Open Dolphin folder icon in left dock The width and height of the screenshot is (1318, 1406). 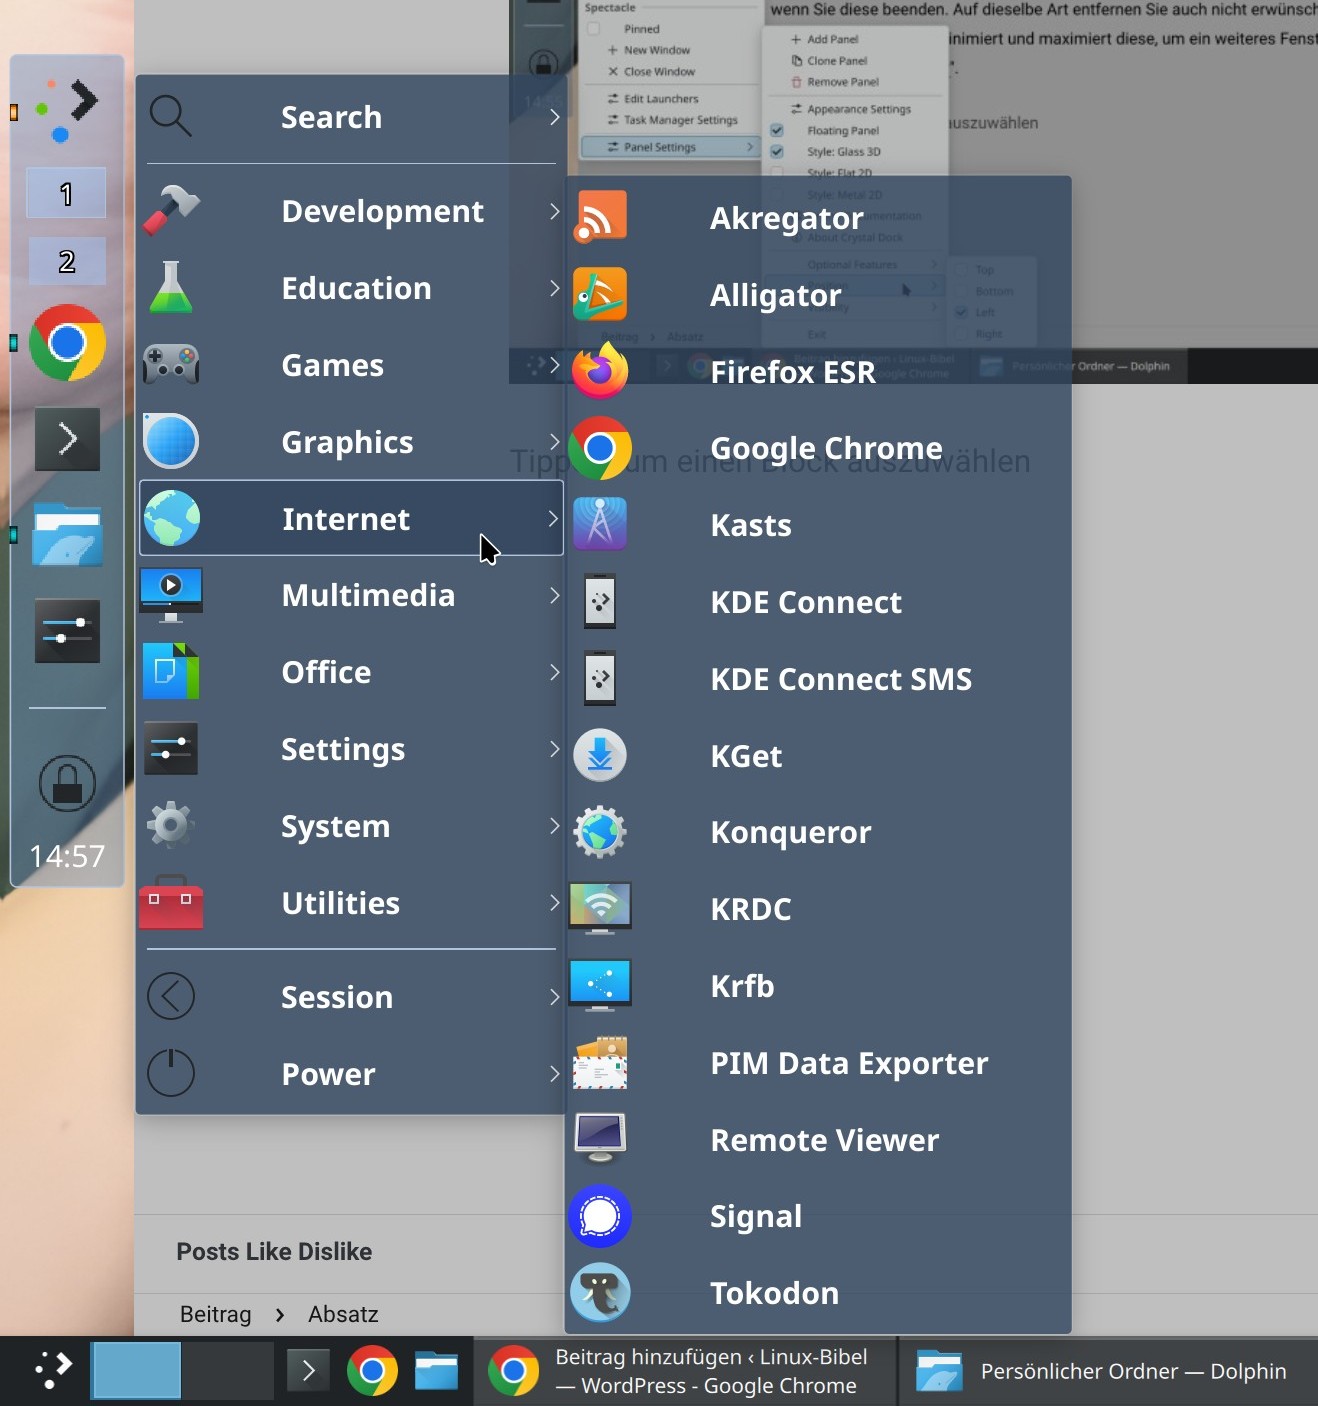(67, 535)
